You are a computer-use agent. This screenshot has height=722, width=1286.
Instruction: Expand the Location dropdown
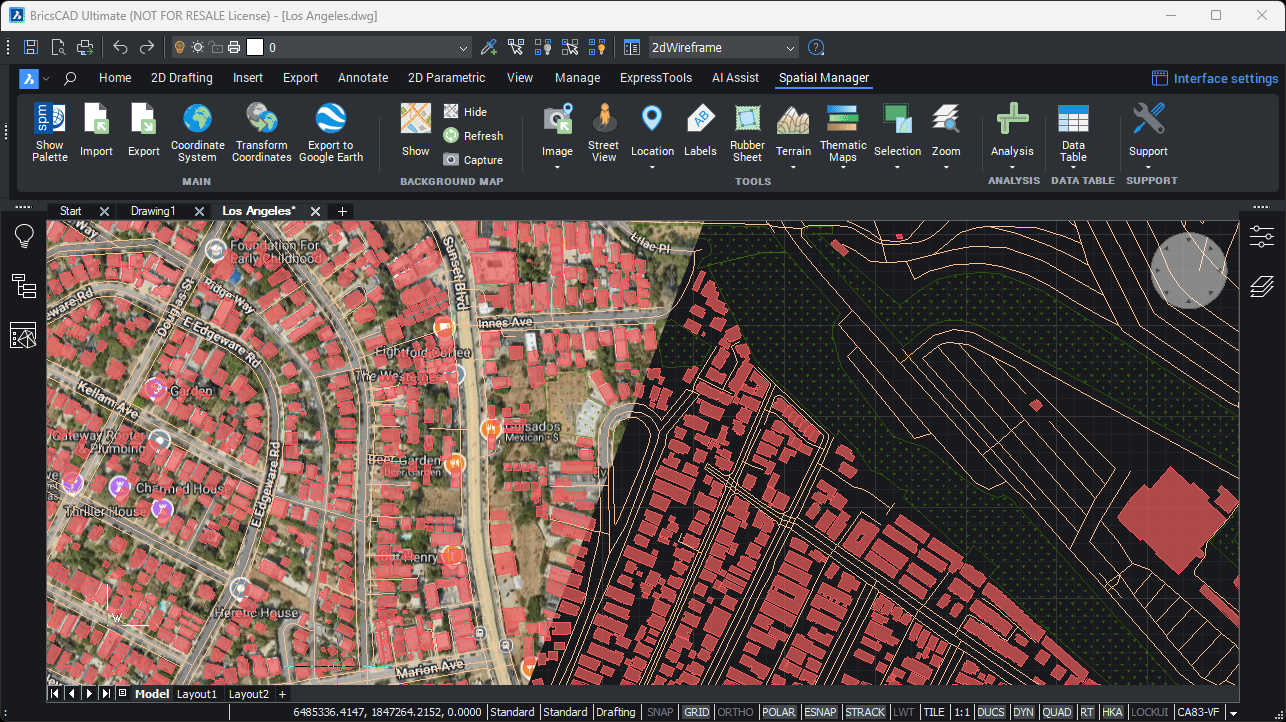pos(652,167)
